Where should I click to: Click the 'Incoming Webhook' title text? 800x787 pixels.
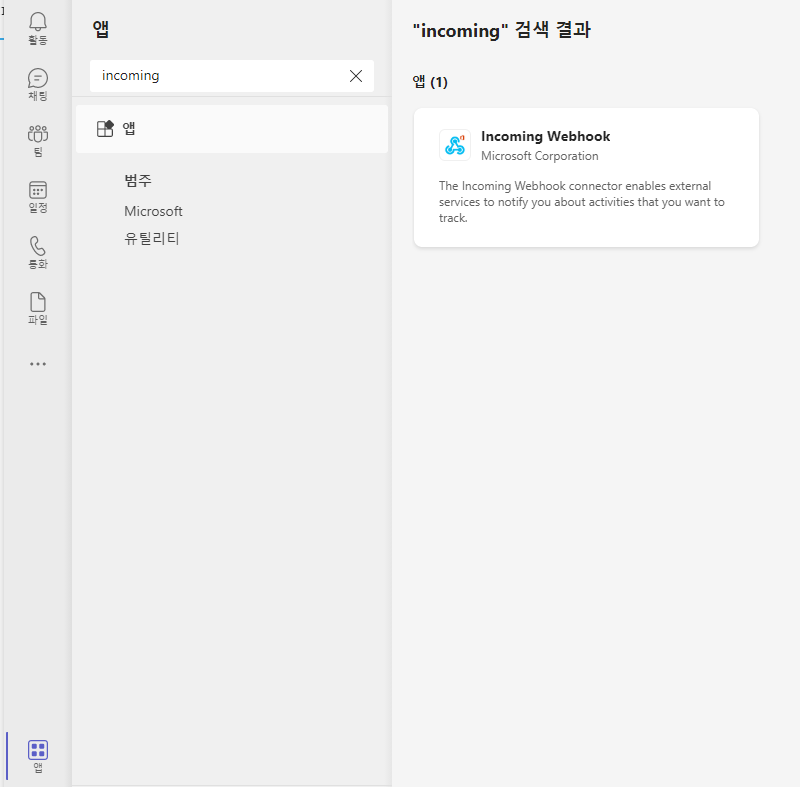point(545,136)
